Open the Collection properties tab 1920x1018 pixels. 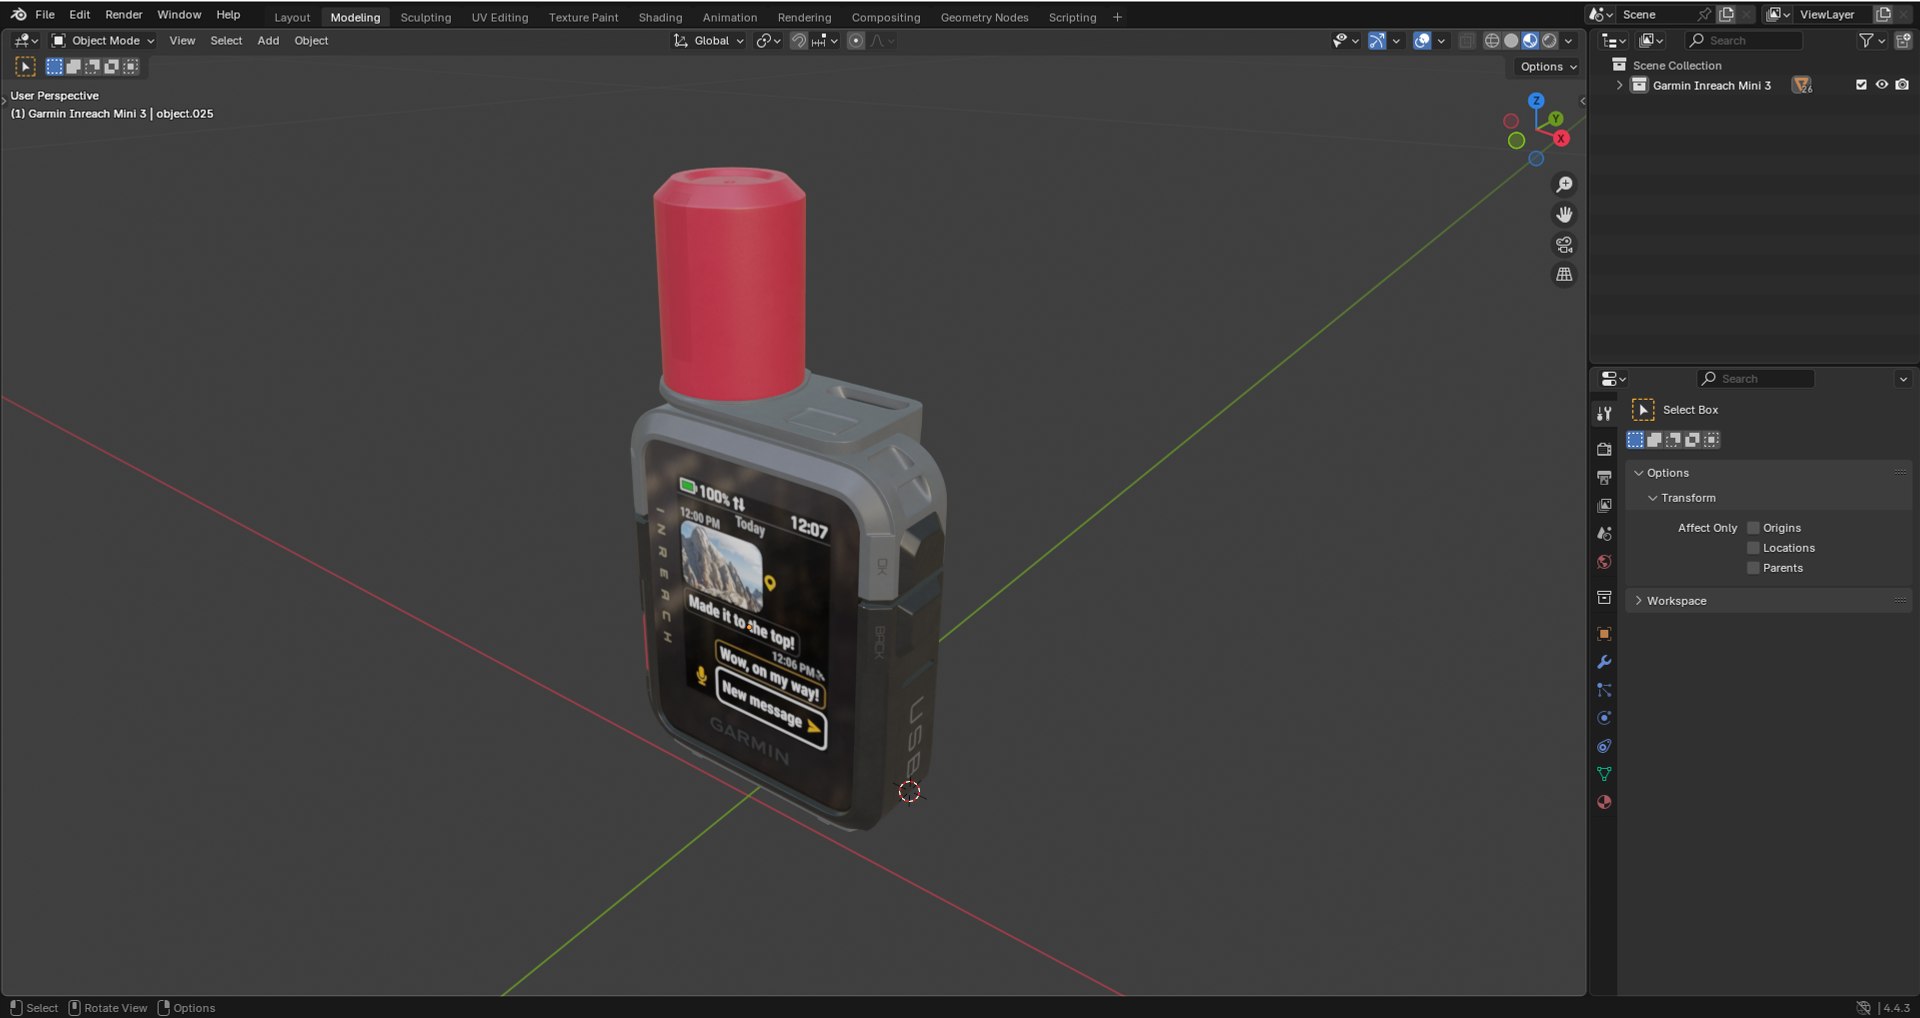[1604, 597]
